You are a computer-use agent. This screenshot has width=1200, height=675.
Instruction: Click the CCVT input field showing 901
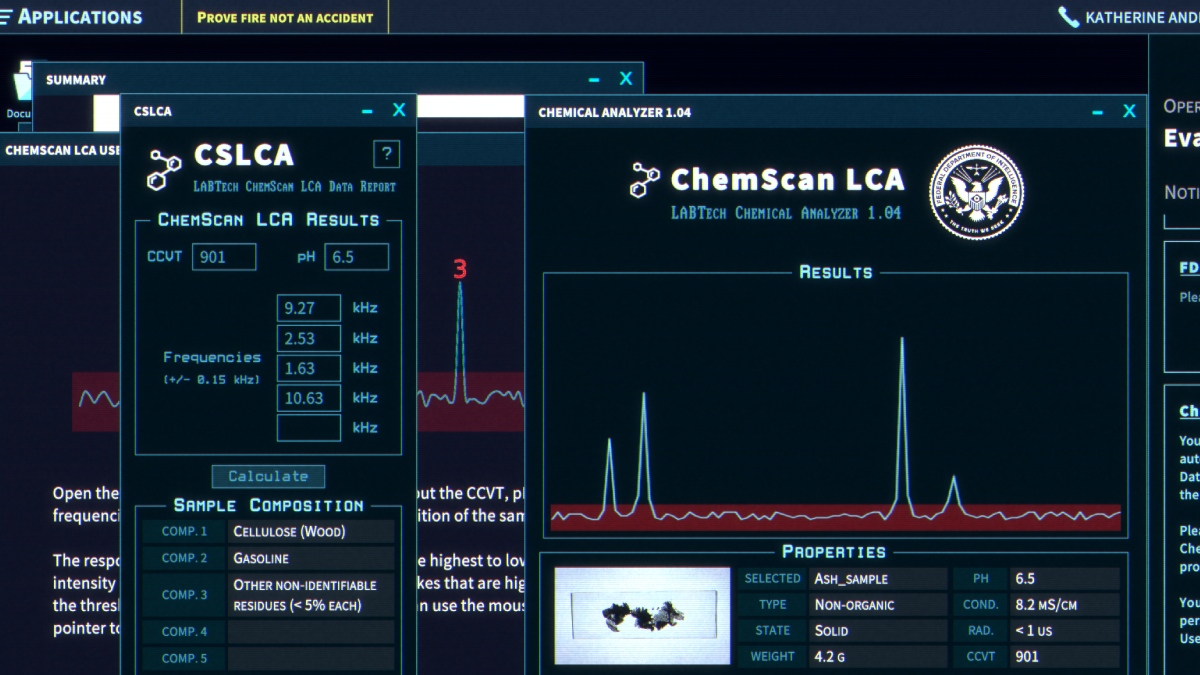coord(224,257)
